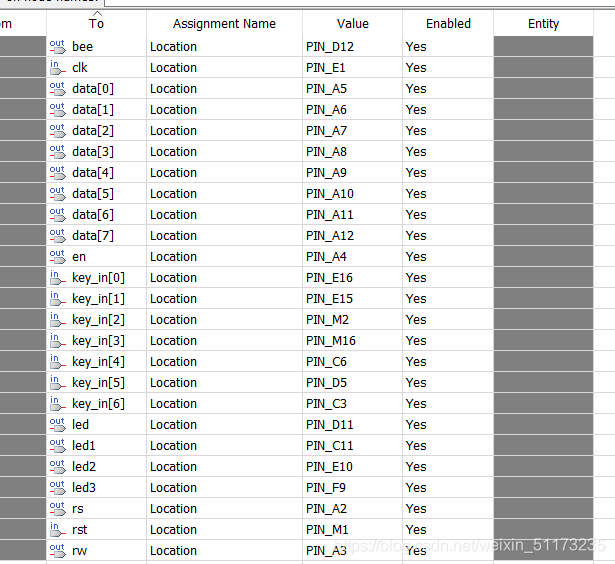Screen dimensions: 615x564
Task: Select the output icon for data[1]
Action: (58, 110)
